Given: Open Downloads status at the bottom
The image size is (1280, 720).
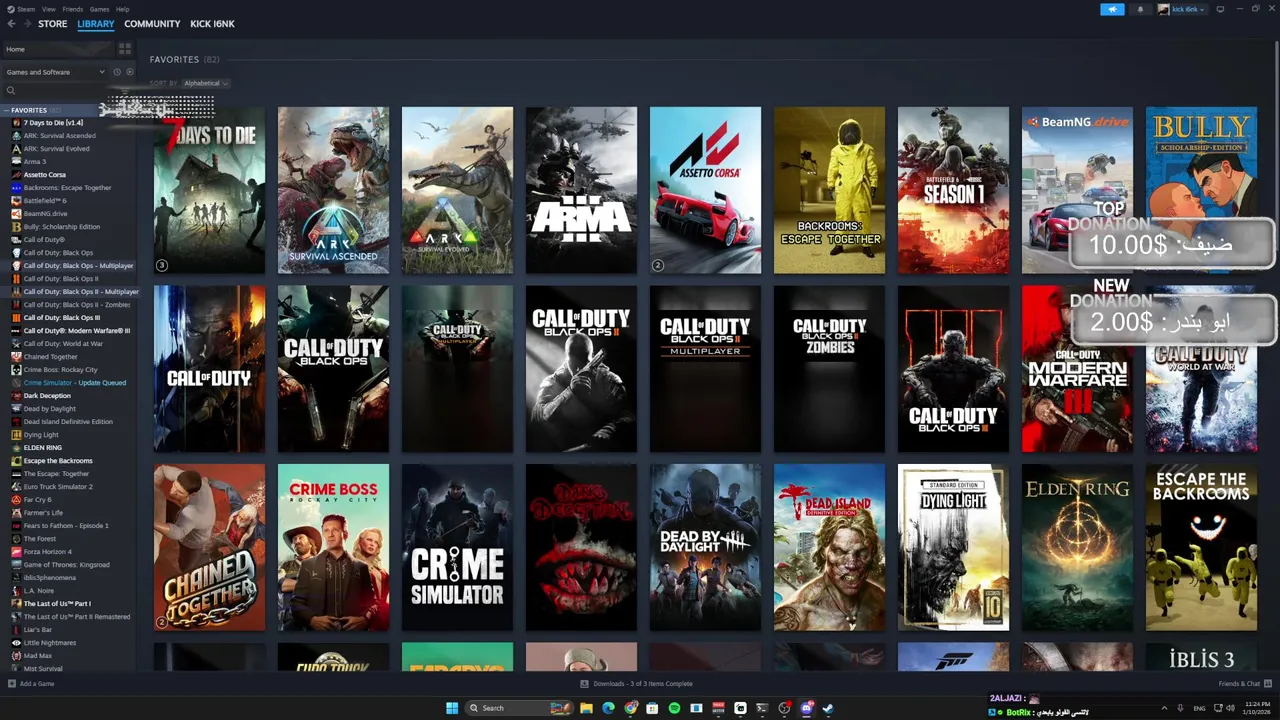Looking at the screenshot, I should (636, 684).
